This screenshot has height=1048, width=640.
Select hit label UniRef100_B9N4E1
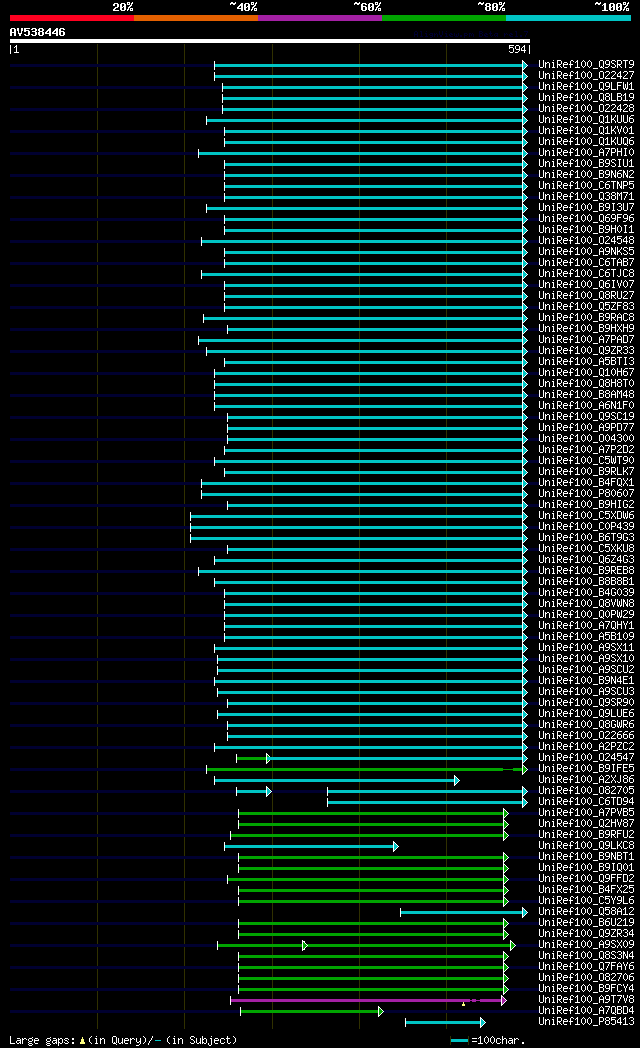[587, 681]
